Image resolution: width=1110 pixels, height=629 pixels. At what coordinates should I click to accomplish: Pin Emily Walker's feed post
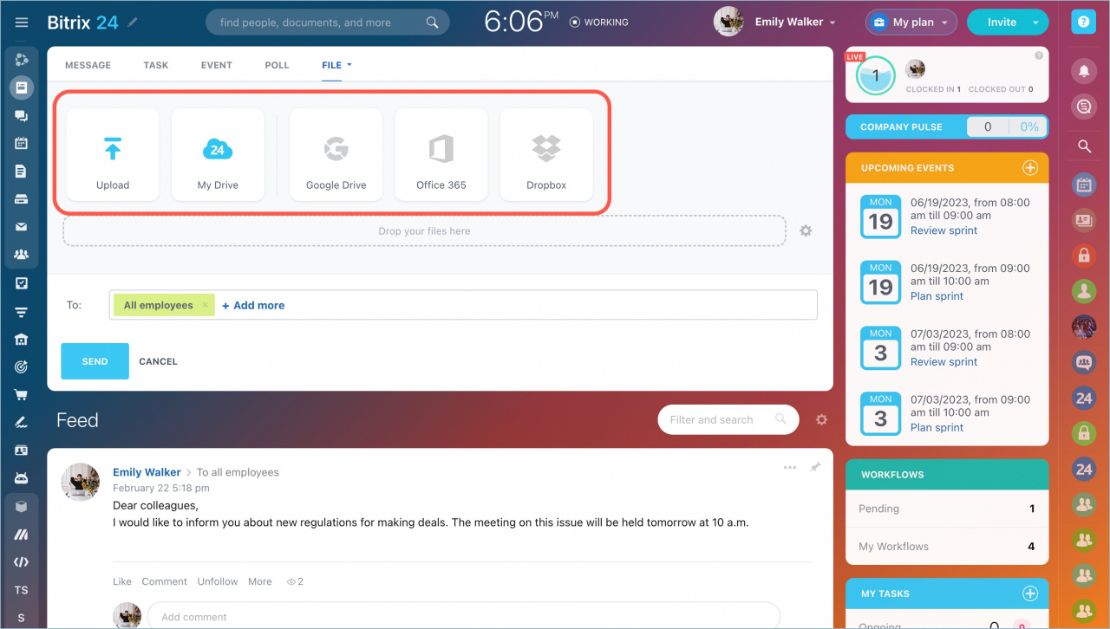pyautogui.click(x=816, y=467)
